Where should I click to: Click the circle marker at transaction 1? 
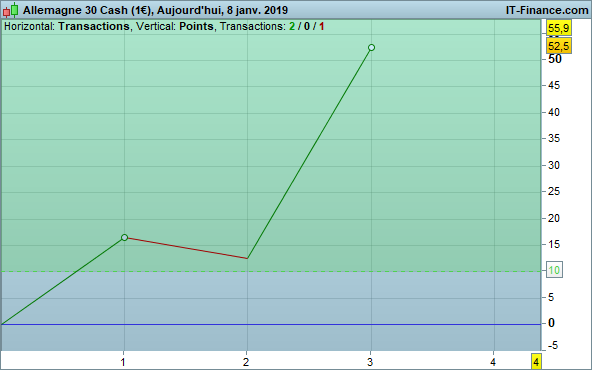[124, 237]
